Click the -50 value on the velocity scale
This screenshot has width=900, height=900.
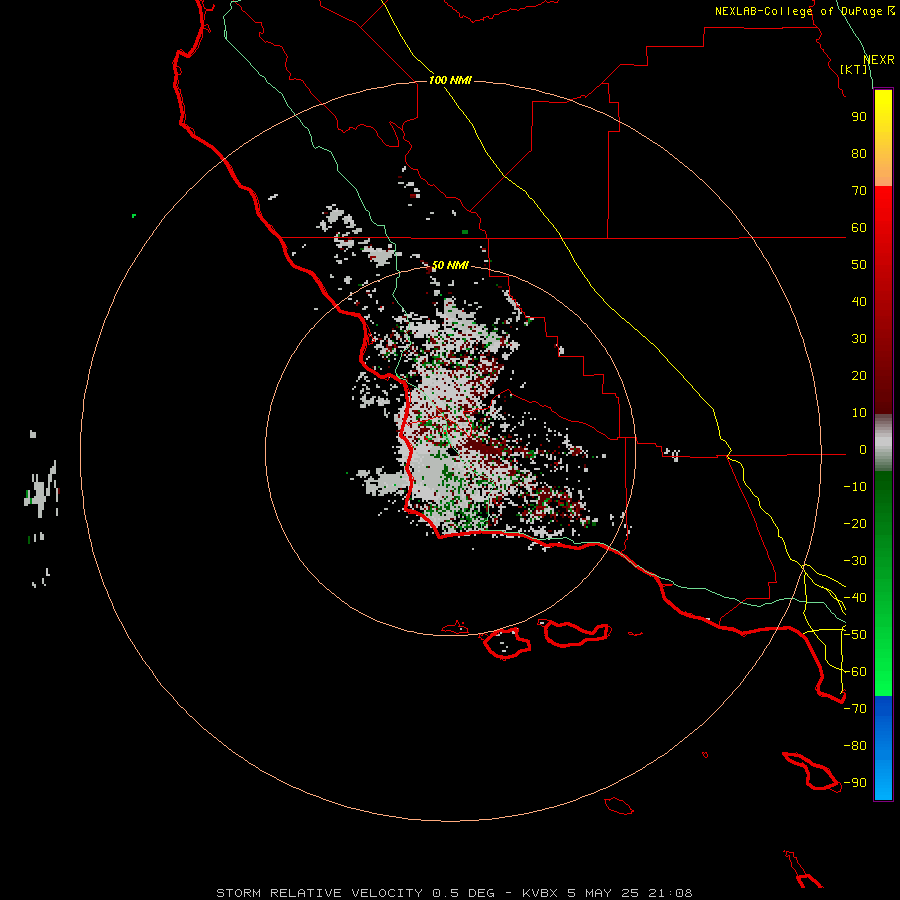click(x=855, y=635)
